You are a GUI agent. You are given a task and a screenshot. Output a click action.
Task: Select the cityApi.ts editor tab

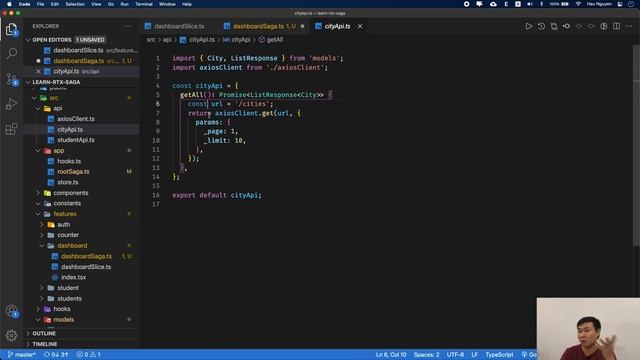point(337,26)
